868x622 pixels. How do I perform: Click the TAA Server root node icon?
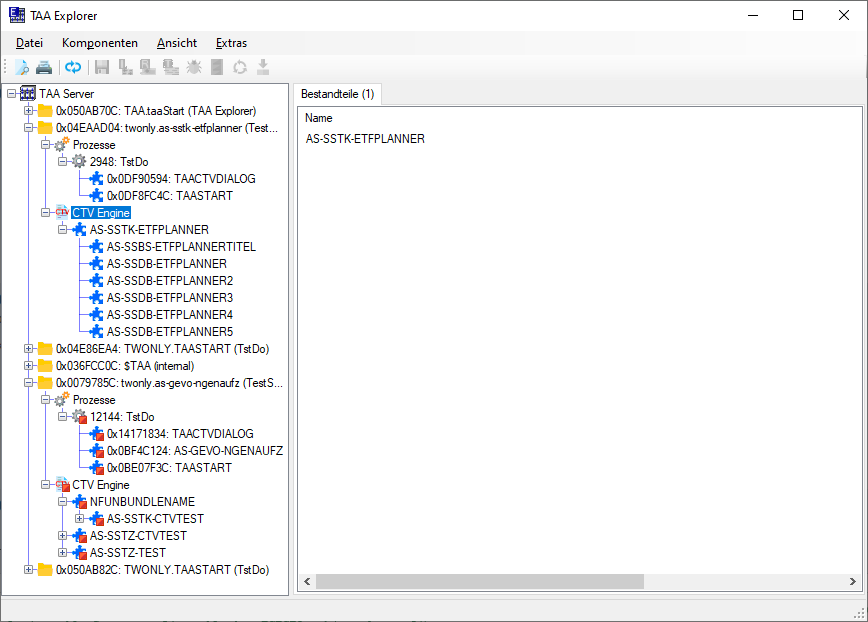click(x=28, y=94)
